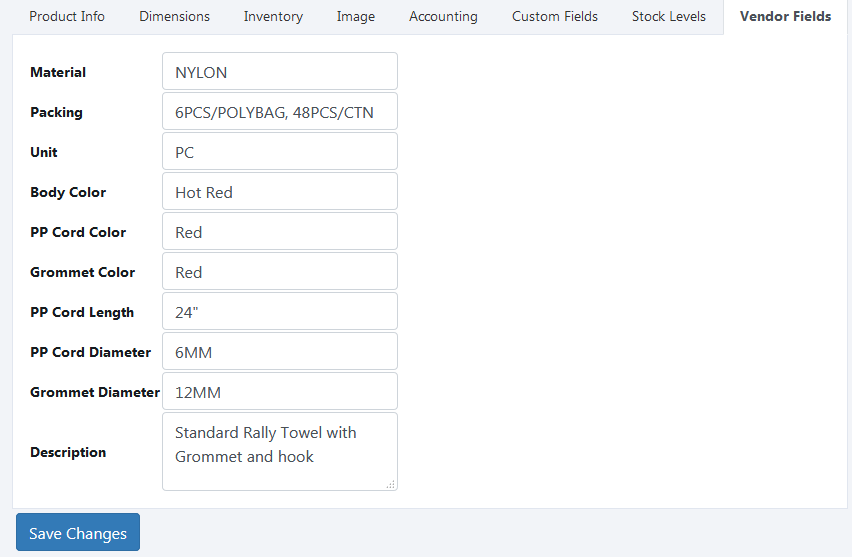Switch to the Custom Fields tab
This screenshot has height=557, width=852.
pos(555,16)
